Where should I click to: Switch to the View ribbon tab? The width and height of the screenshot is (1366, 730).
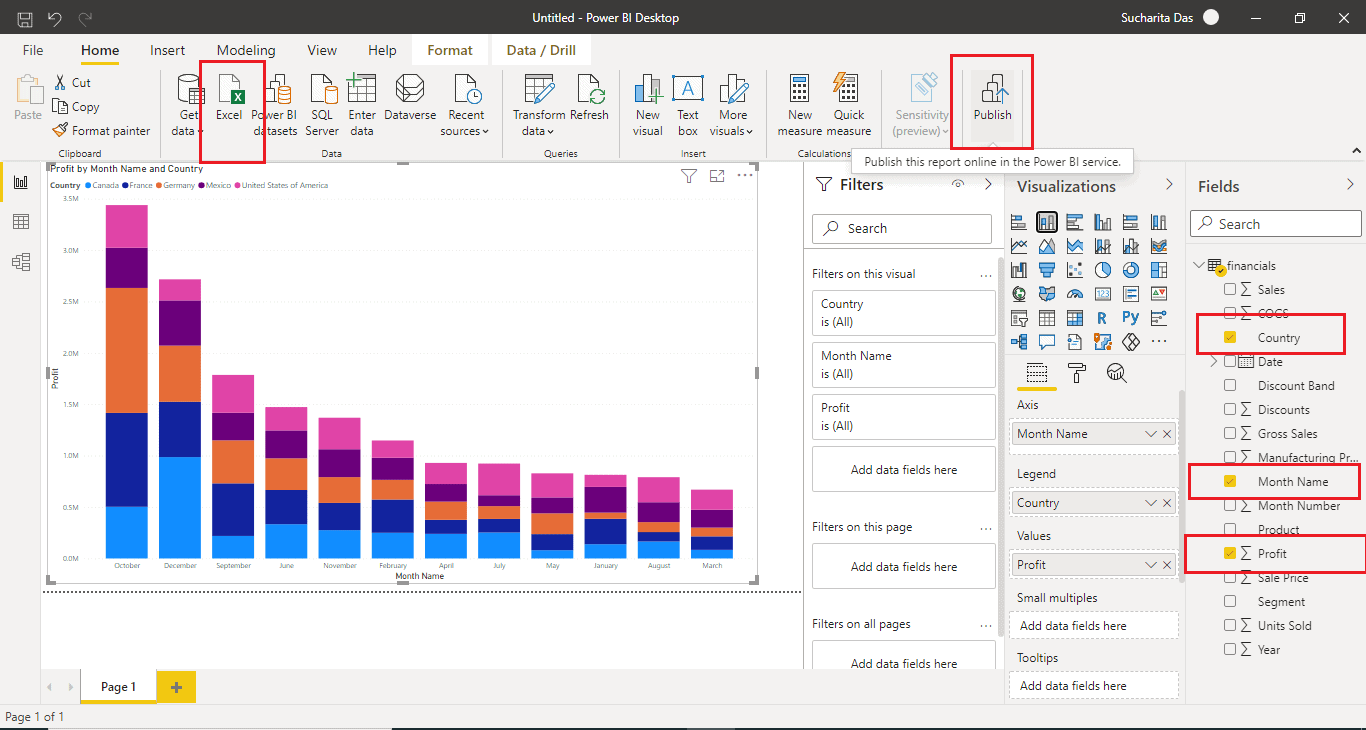pyautogui.click(x=322, y=50)
